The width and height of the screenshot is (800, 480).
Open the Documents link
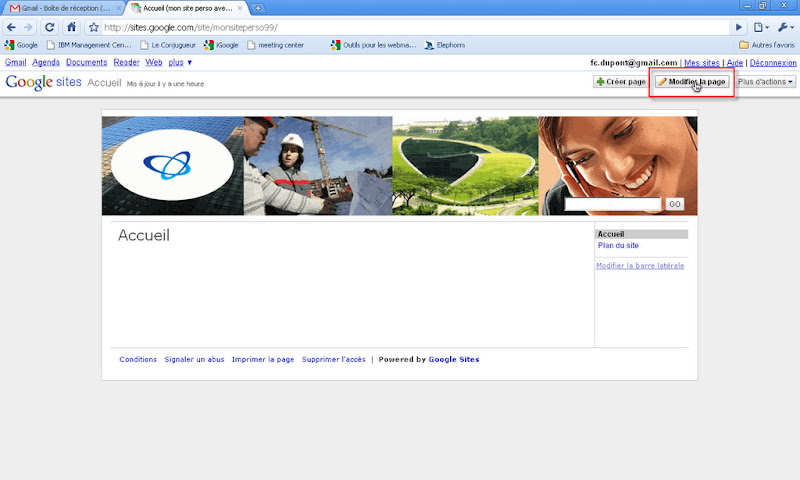(x=87, y=62)
